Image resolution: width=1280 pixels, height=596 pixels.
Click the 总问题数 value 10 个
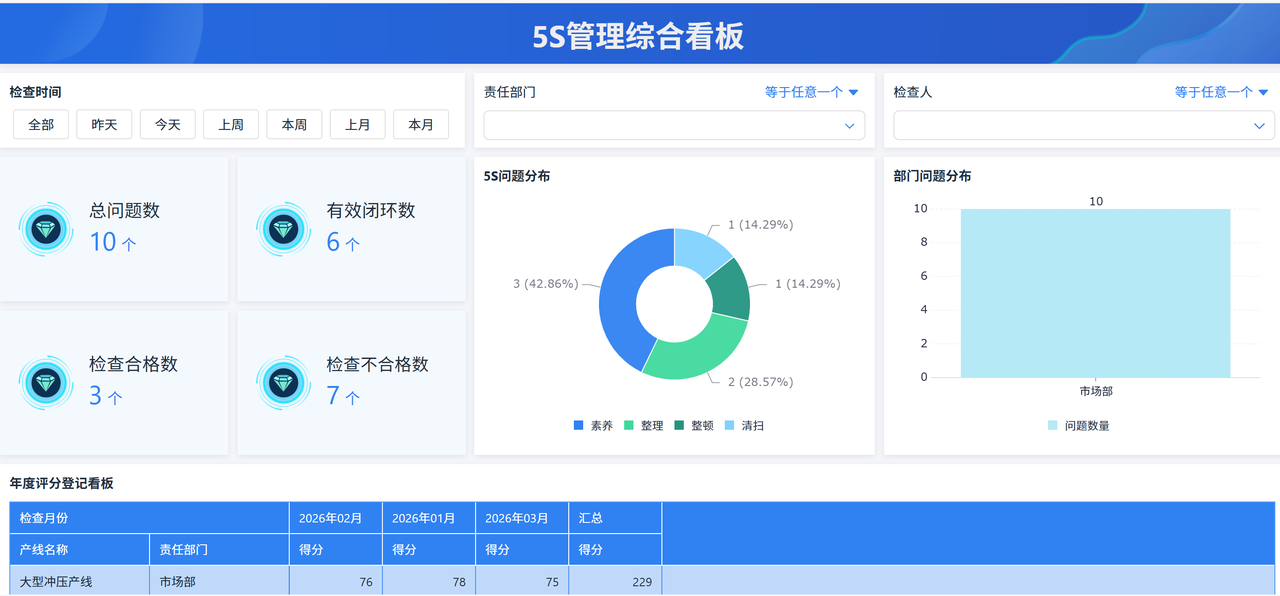tap(113, 242)
